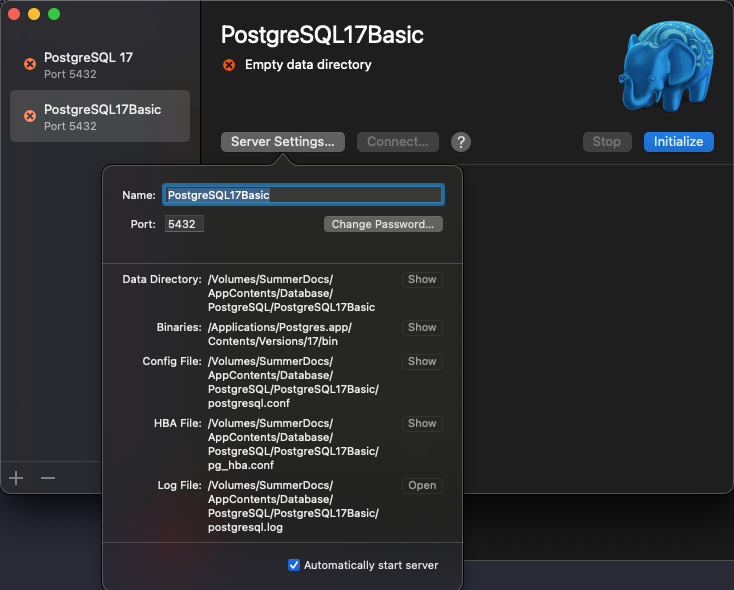Toggle Automatically start server checkbox
Screen dimensions: 734x590
294,565
